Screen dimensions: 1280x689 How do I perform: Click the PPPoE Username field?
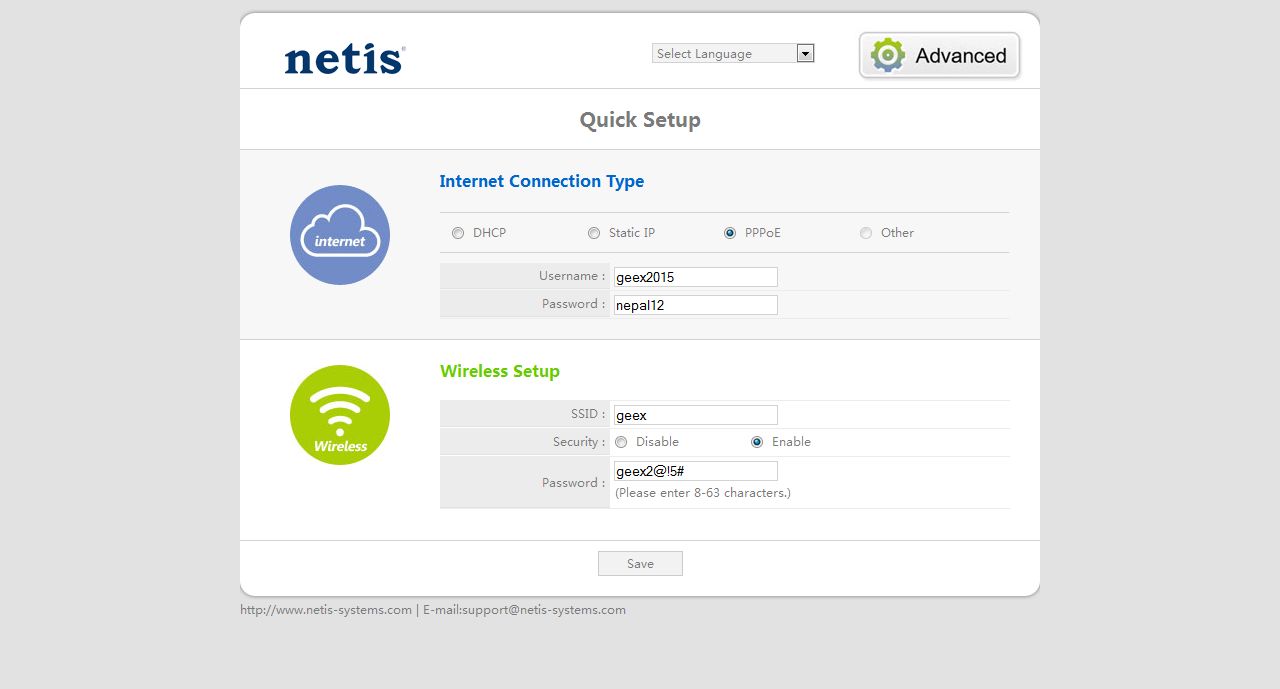click(x=695, y=277)
